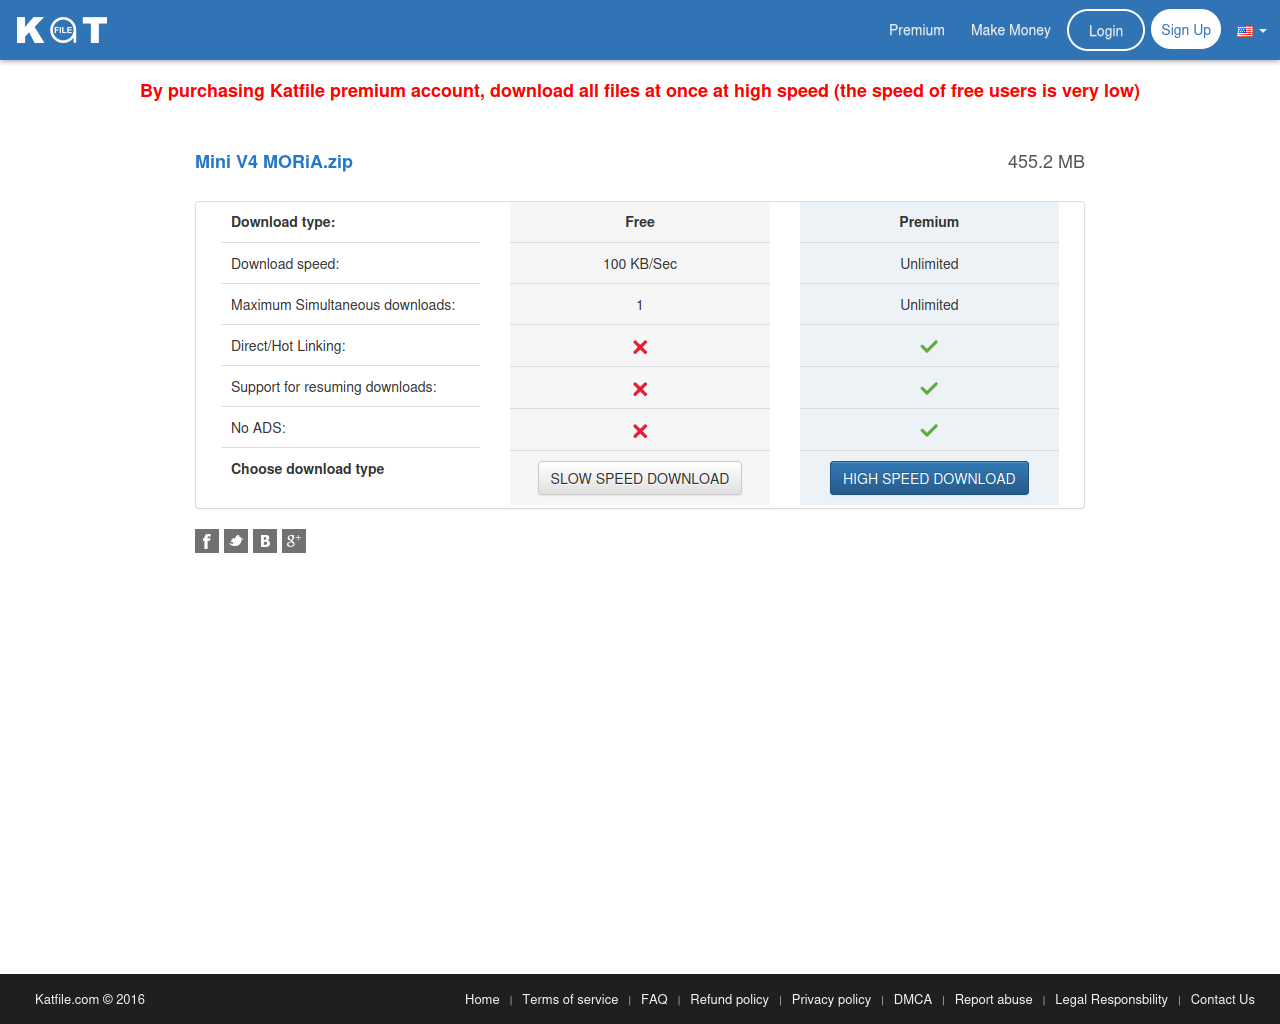Click Maximum Simultaneous downloads label

(343, 305)
